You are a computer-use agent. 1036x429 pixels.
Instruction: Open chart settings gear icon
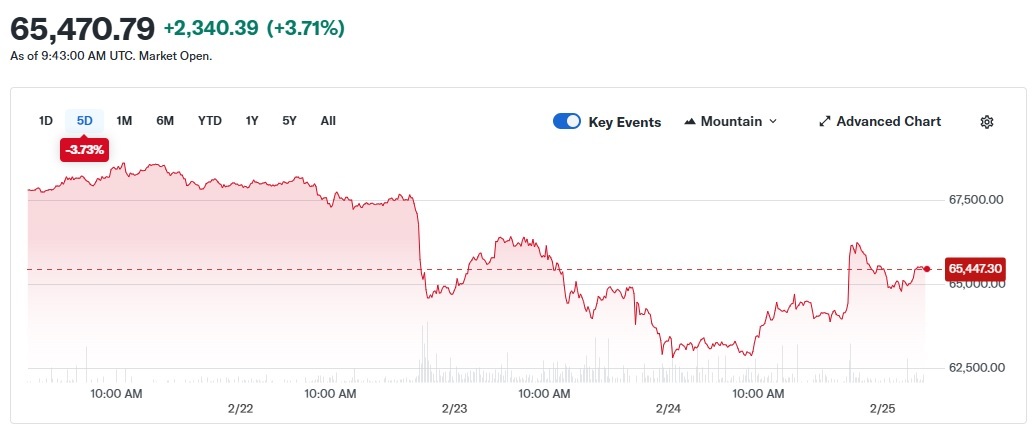[986, 122]
